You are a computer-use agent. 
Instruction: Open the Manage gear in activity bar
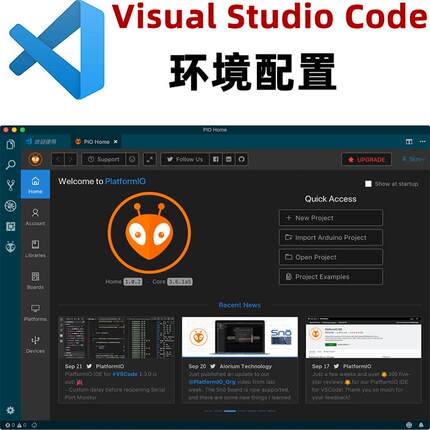pos(11,410)
